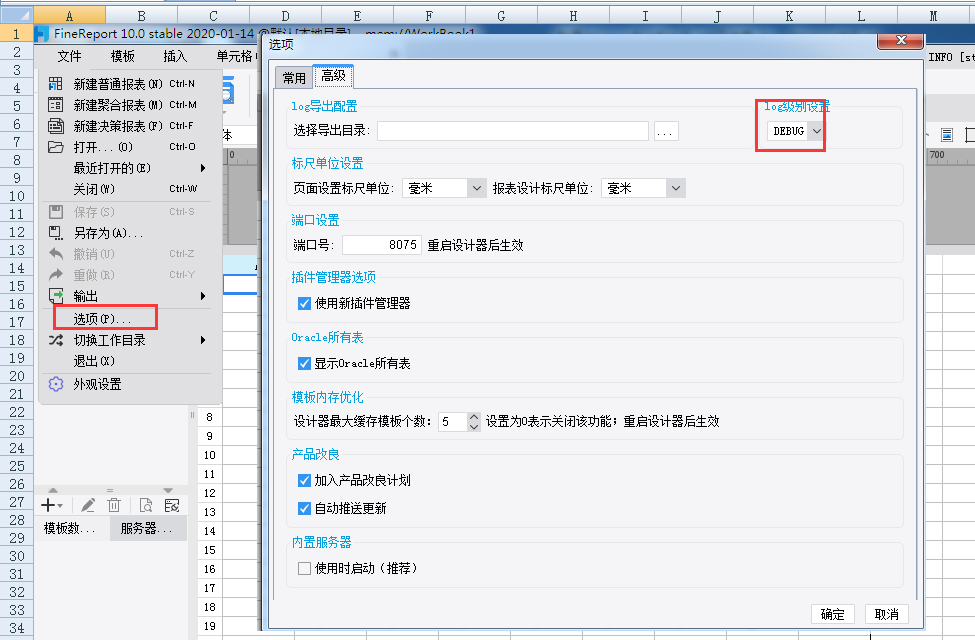
Task: Switch to the 模板数... panel tab
Action: pyautogui.click(x=70, y=529)
